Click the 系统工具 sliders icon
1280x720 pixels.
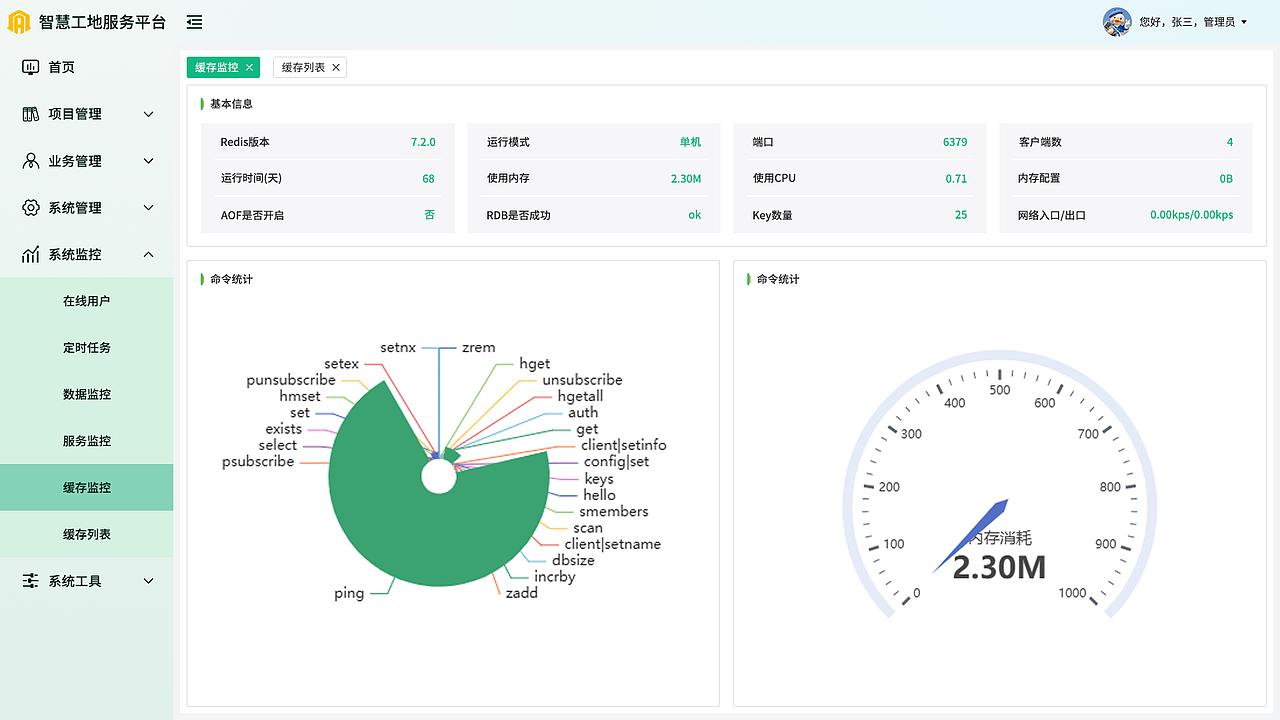[31, 581]
